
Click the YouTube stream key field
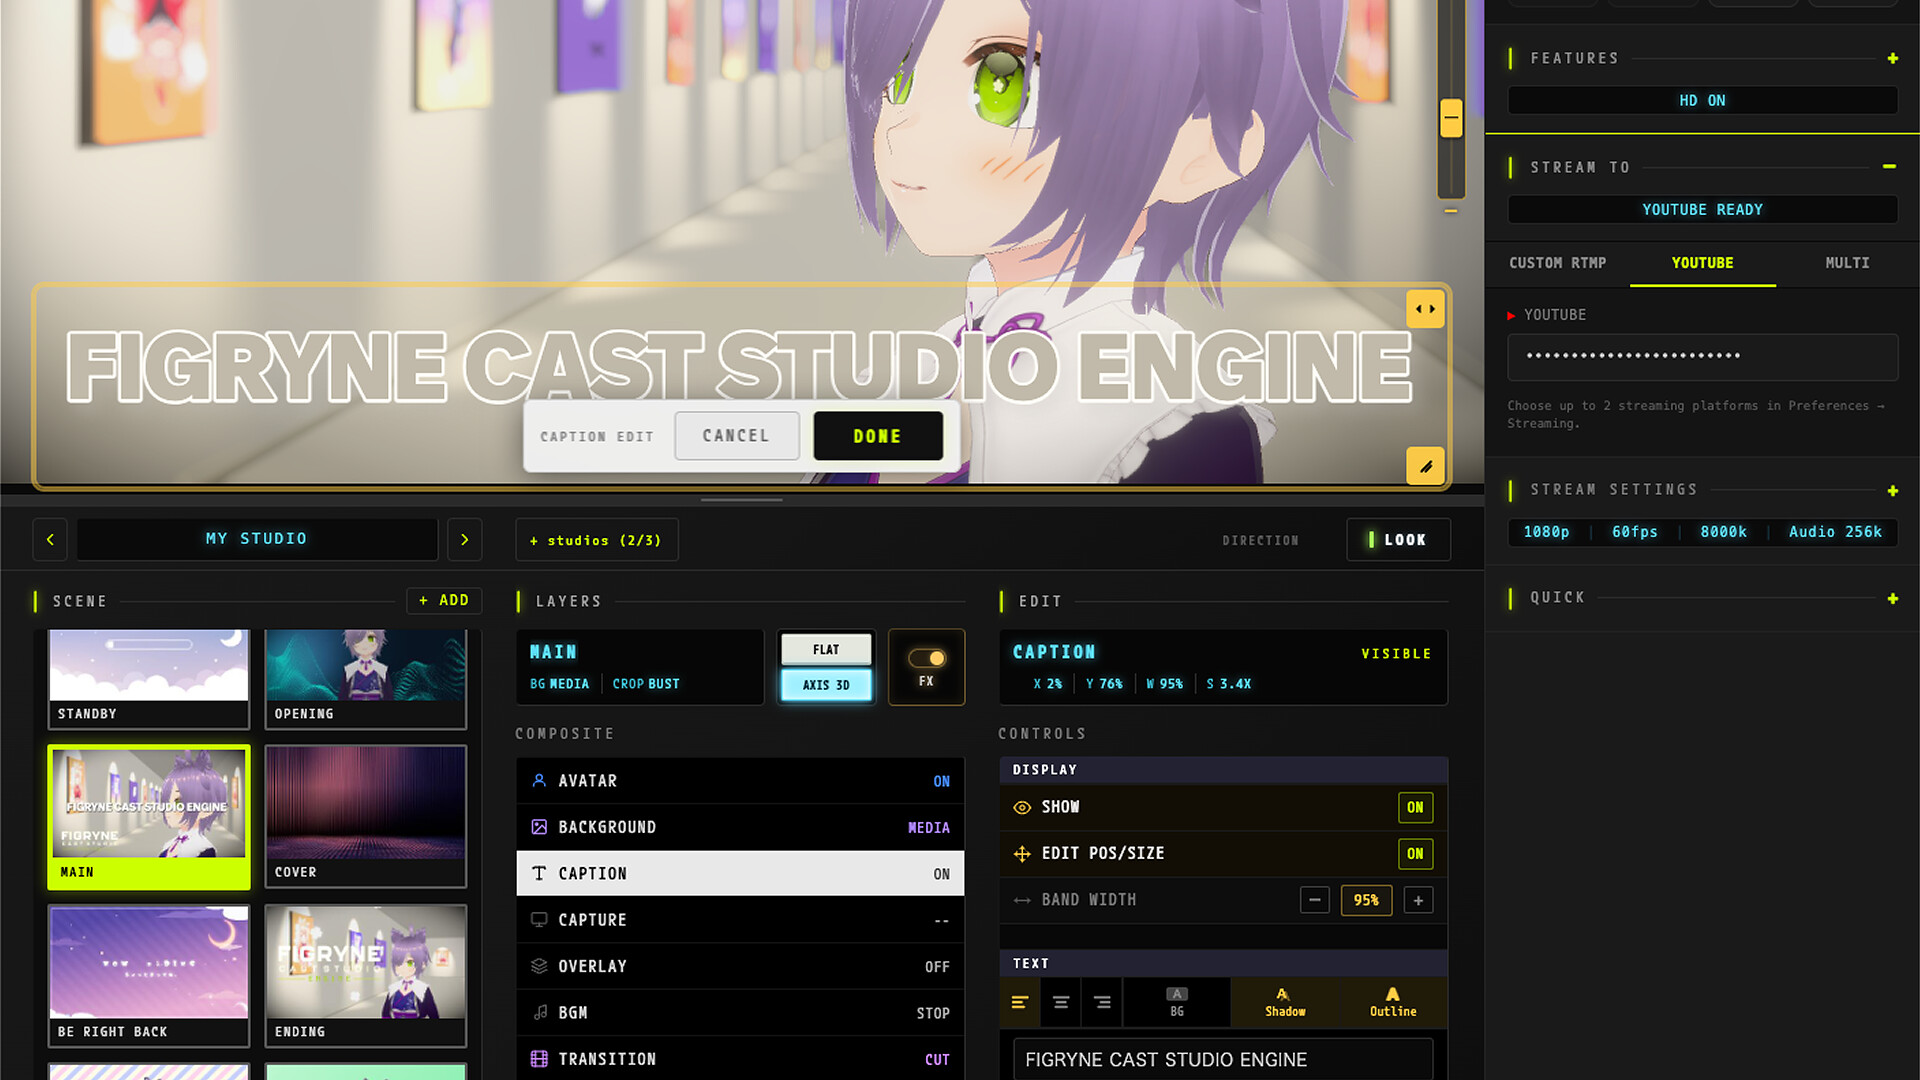pyautogui.click(x=1702, y=356)
